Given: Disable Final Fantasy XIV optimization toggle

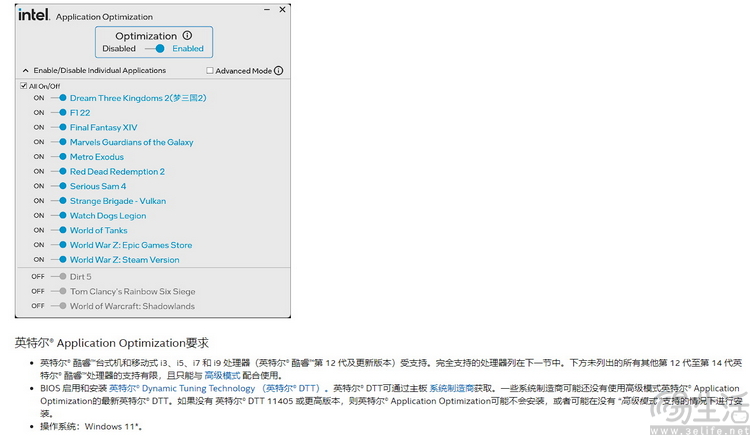Looking at the screenshot, I should 59,128.
